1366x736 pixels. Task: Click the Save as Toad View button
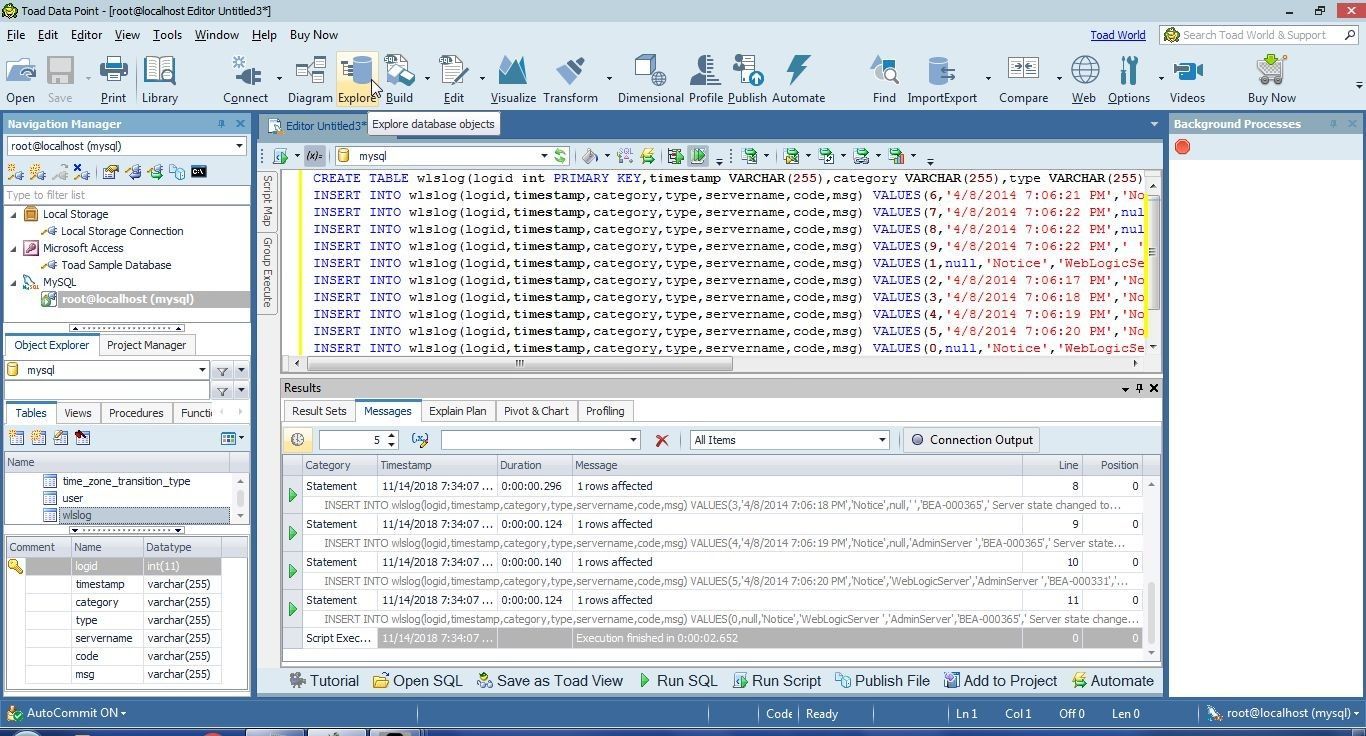coord(550,681)
